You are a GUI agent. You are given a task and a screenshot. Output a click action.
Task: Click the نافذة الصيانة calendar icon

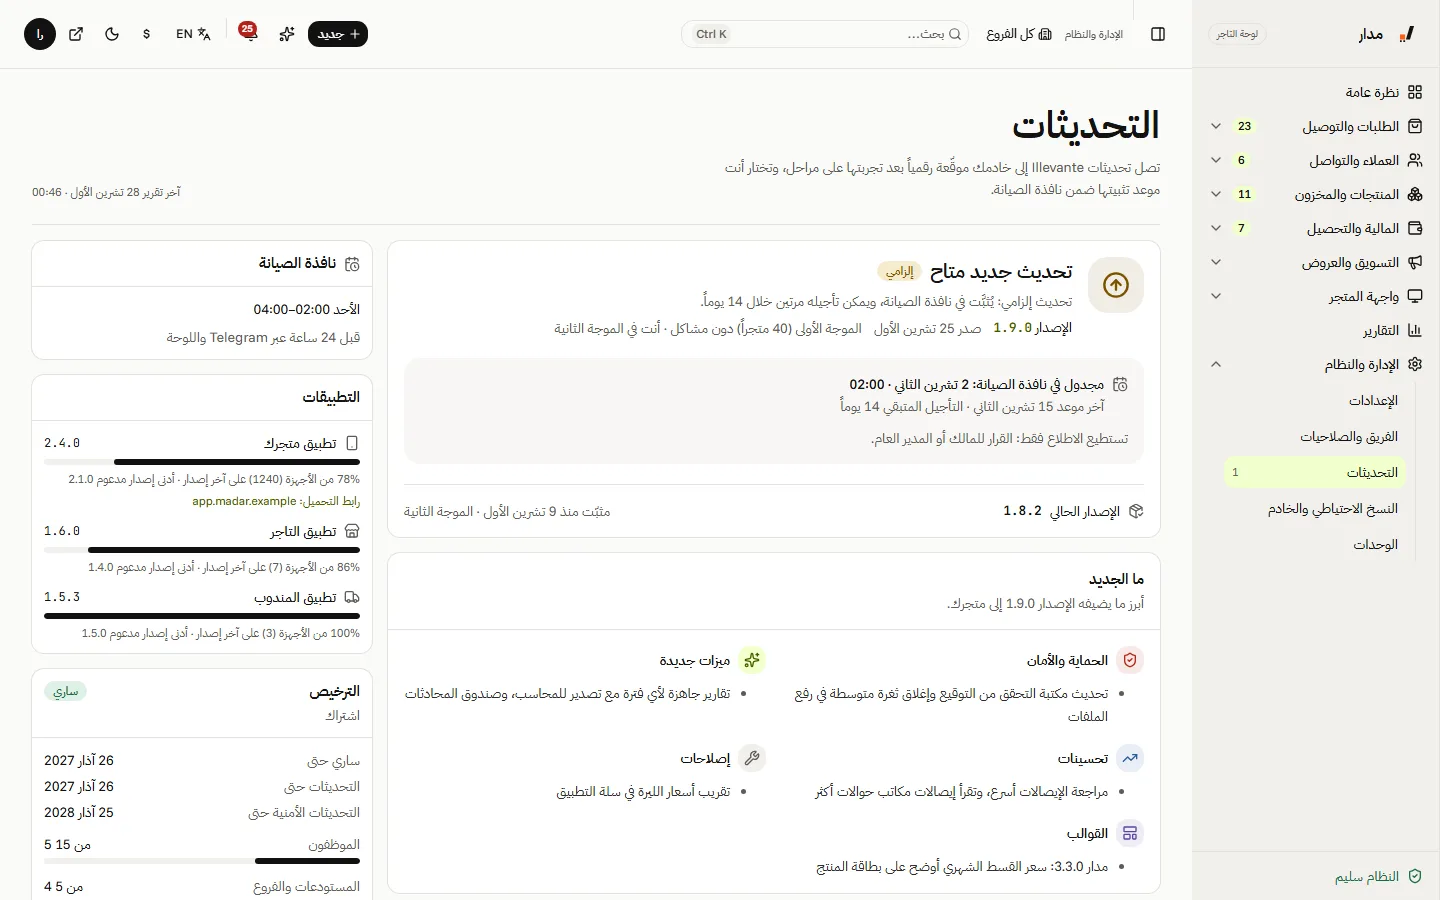click(352, 264)
